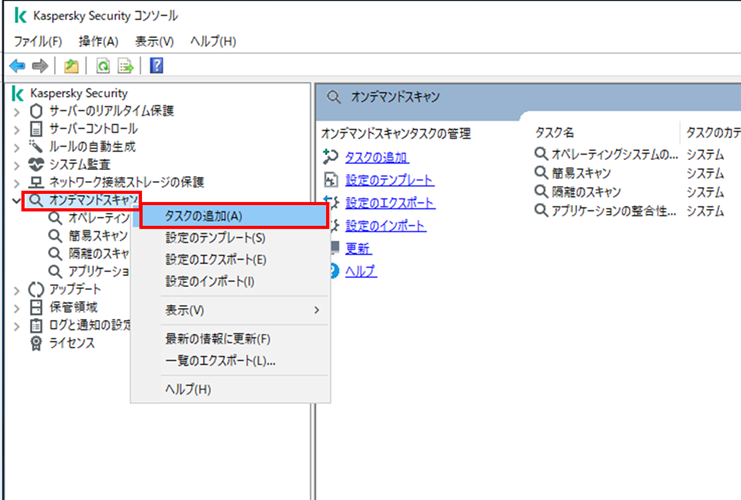Click the ヘルプ link in management pane
Screen dimensions: 741x500
tap(361, 271)
